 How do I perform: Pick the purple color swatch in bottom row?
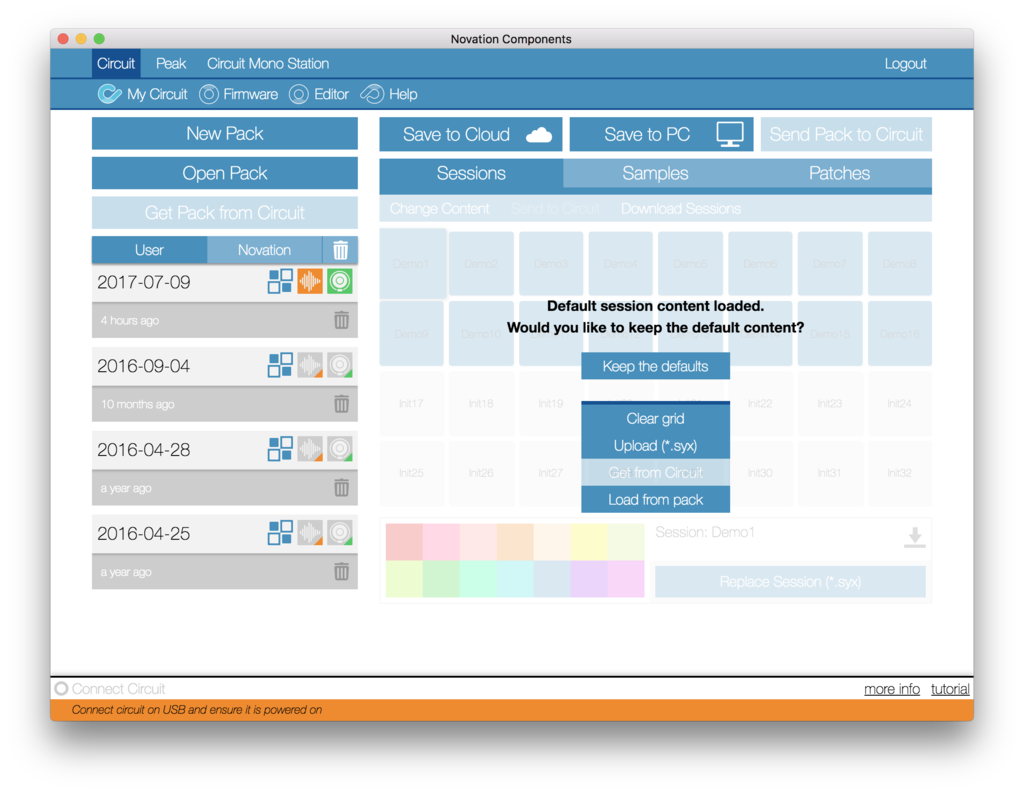click(589, 579)
